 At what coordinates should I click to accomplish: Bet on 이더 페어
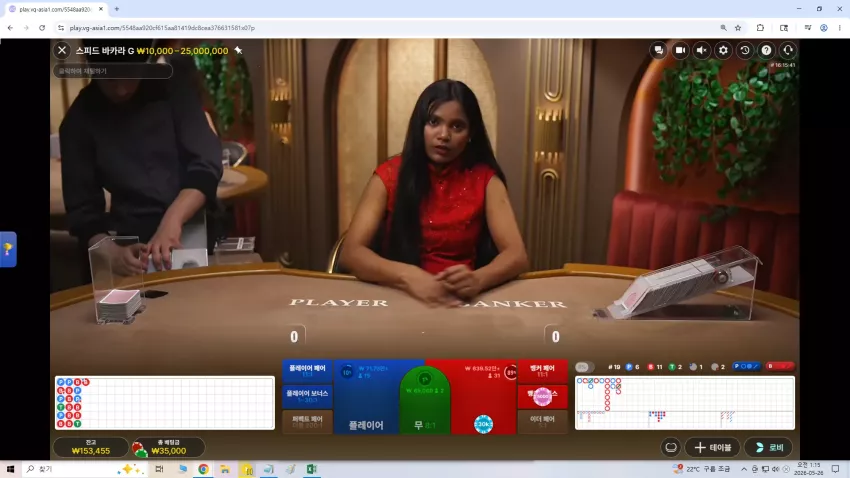point(542,422)
